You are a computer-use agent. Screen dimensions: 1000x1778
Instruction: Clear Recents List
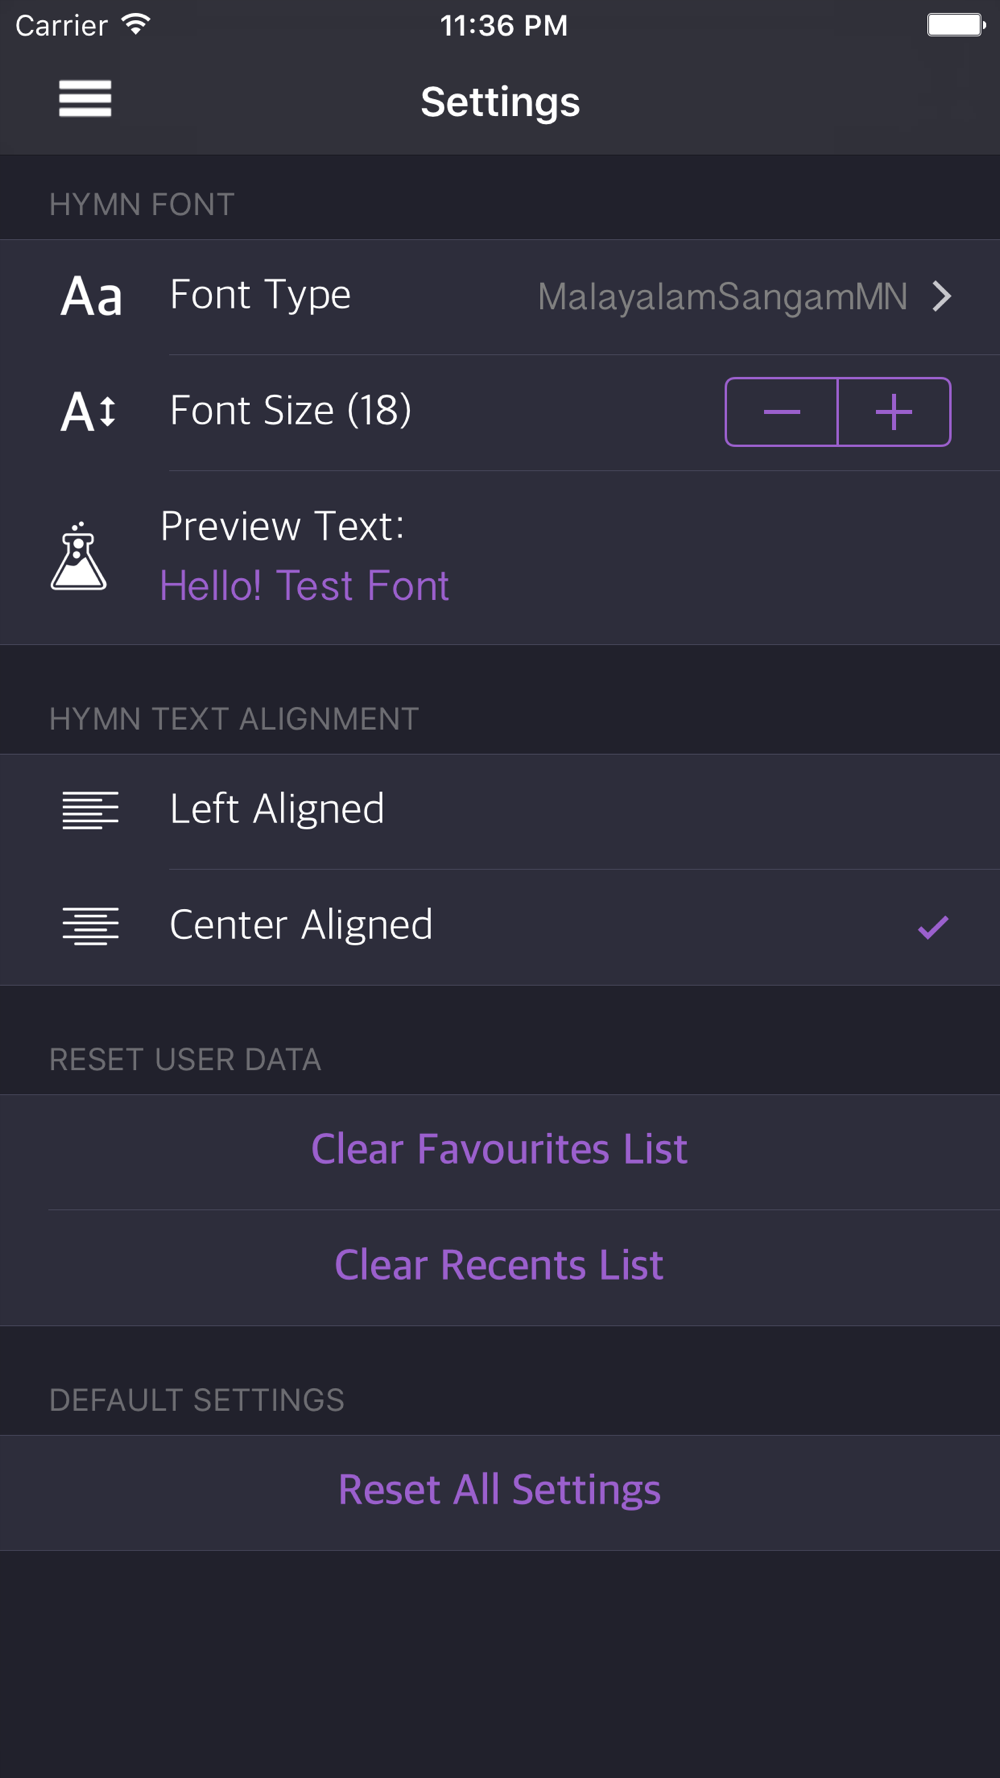(x=499, y=1266)
